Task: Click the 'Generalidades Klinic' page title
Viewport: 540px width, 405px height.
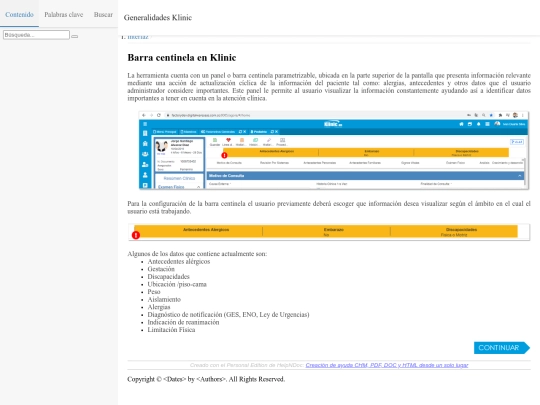Action: point(158,18)
